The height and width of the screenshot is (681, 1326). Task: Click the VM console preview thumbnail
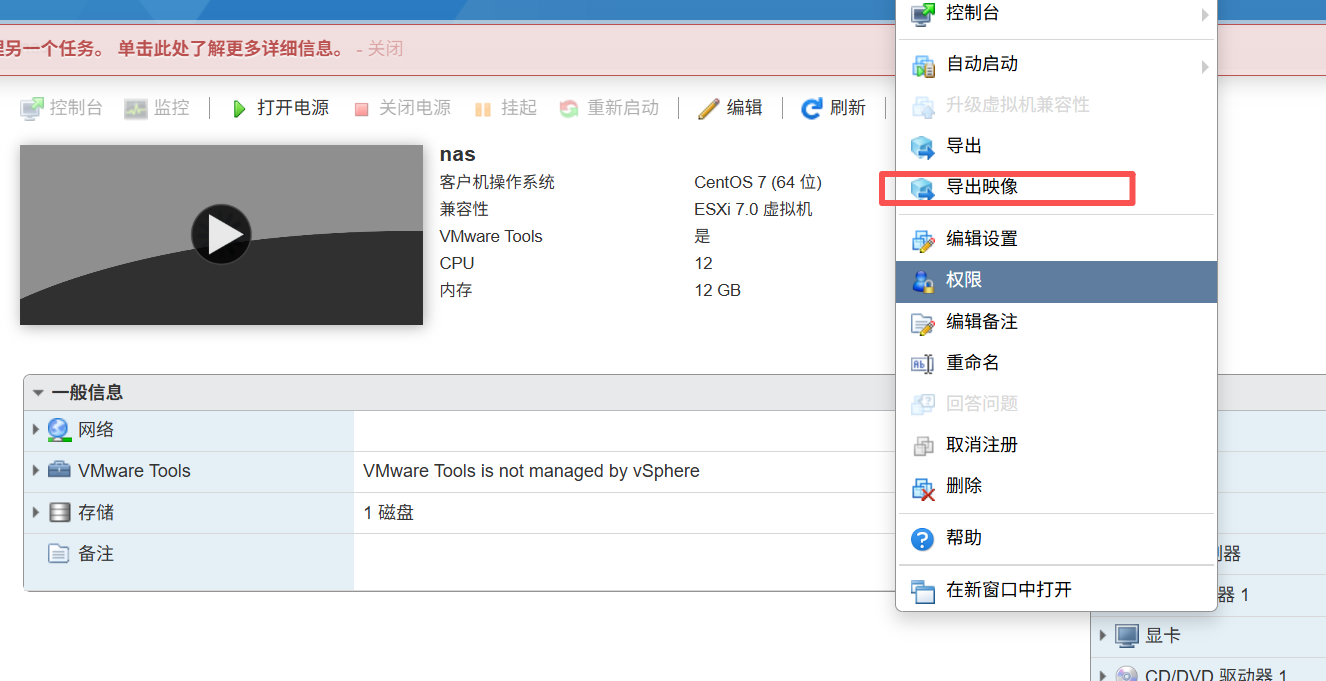(221, 235)
